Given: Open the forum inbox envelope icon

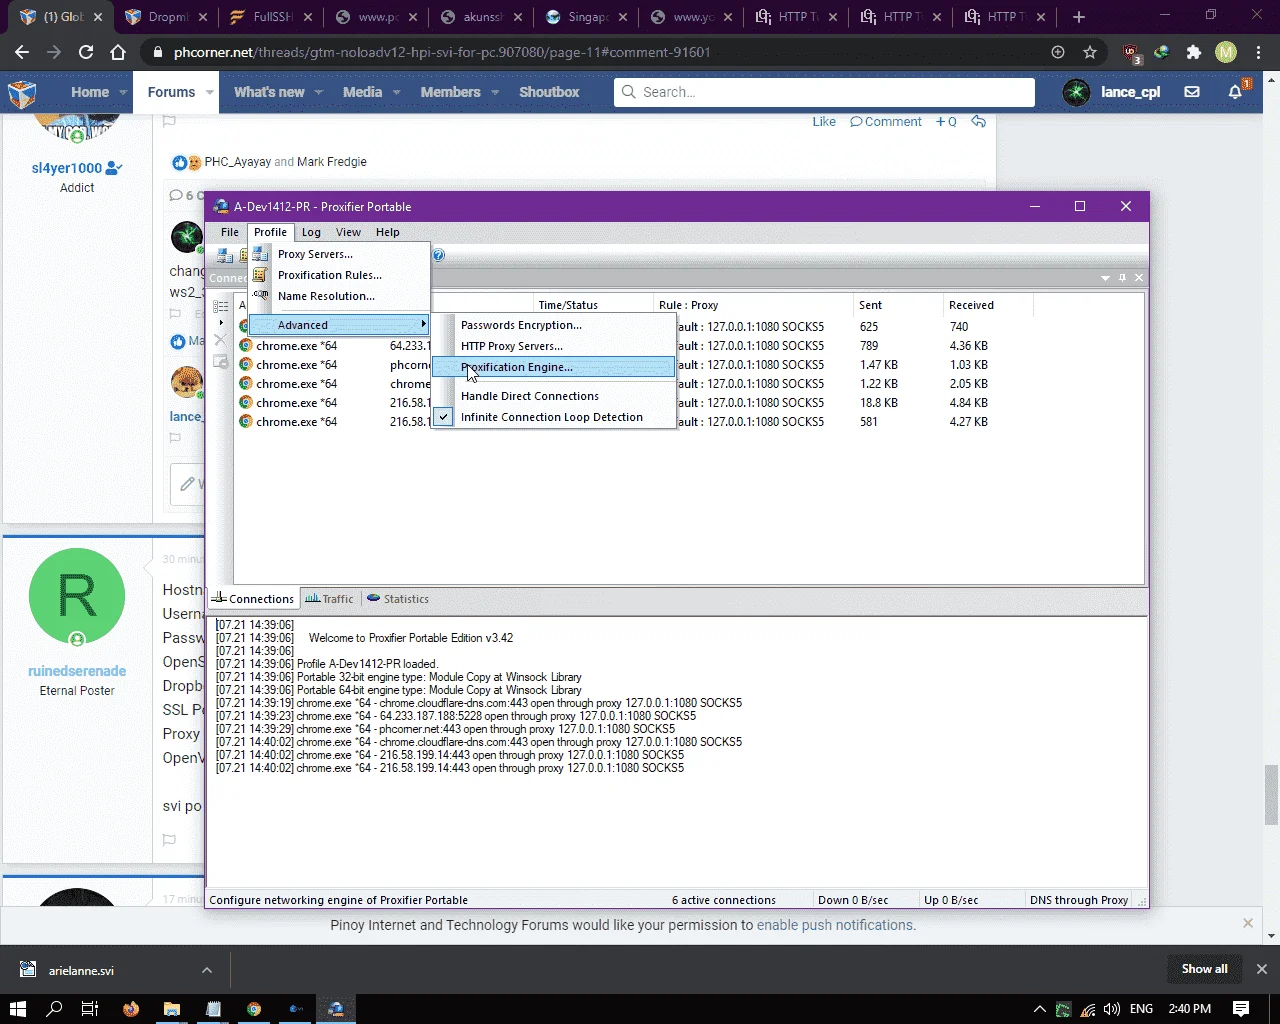Looking at the screenshot, I should (1192, 92).
